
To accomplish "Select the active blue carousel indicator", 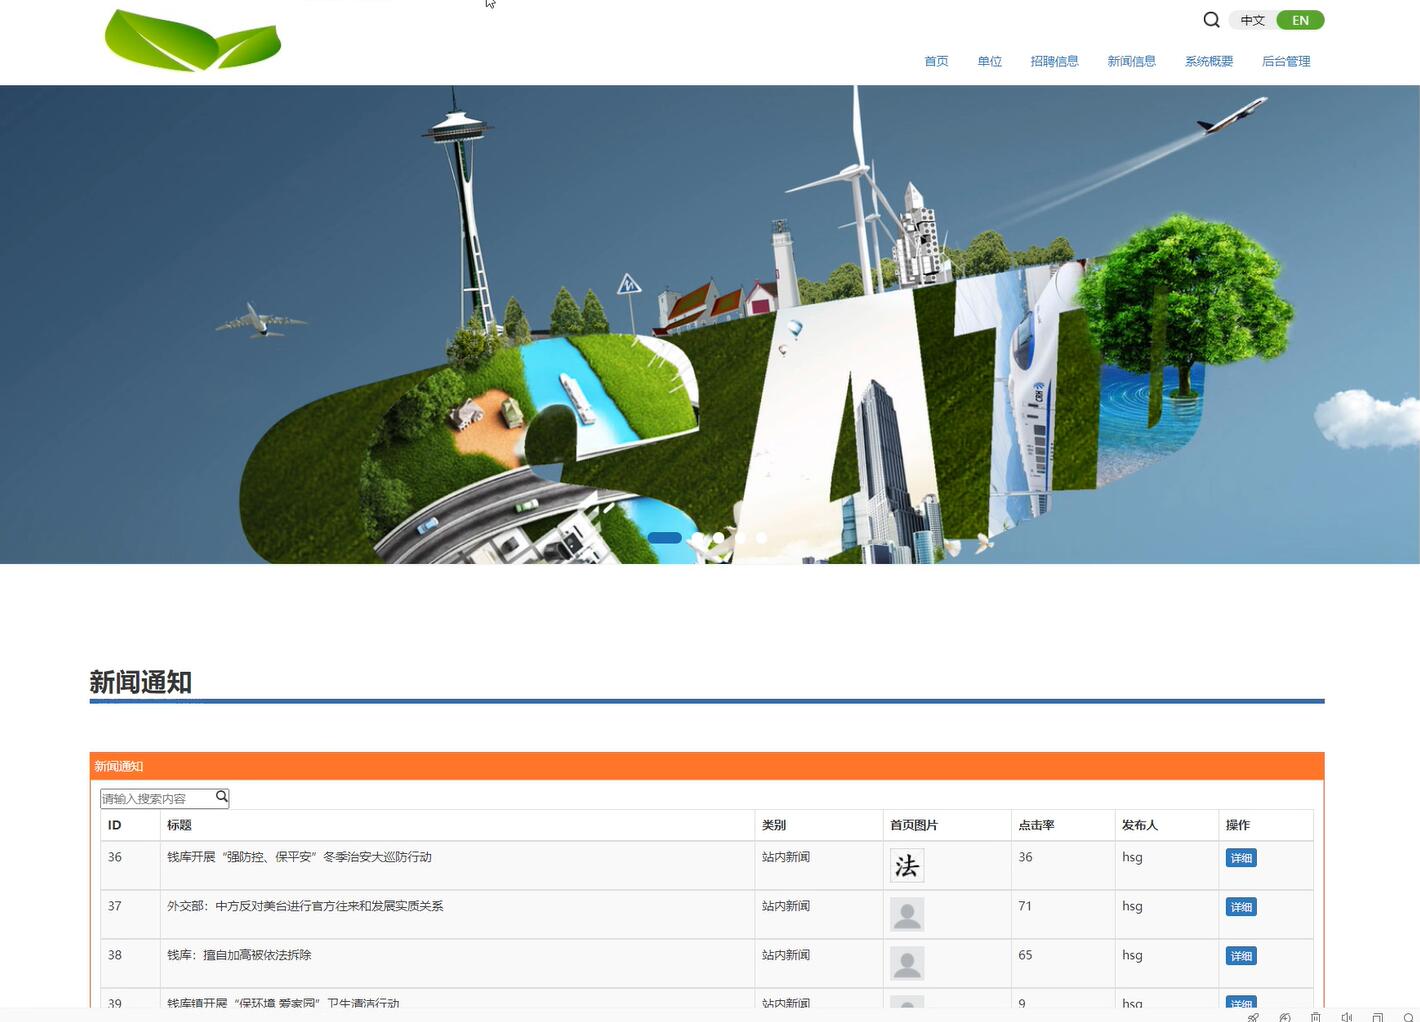I will [x=664, y=538].
